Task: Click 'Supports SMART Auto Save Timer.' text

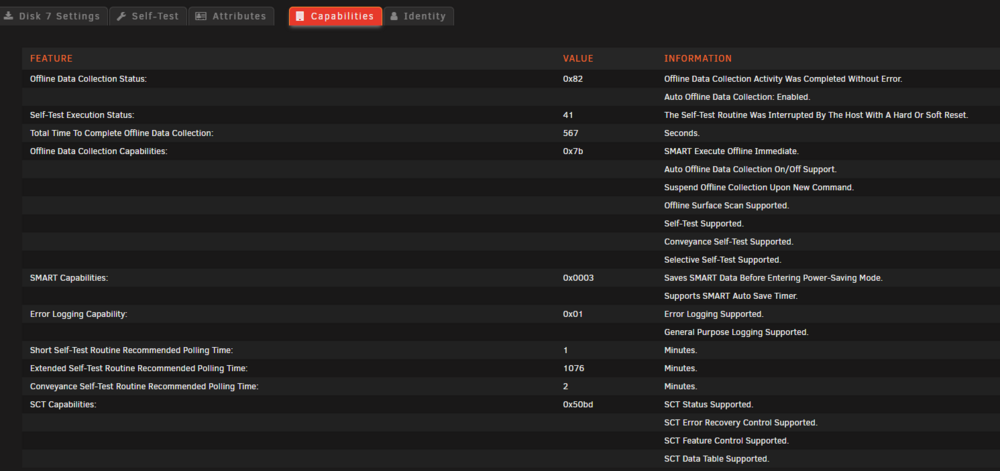Action: (x=731, y=296)
